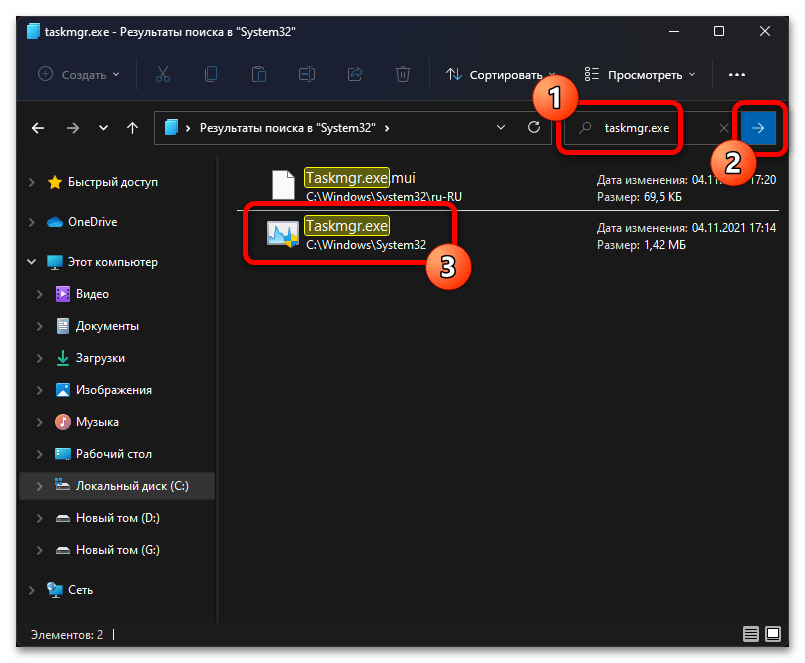Click the Copy icon in toolbar
This screenshot has width=805, height=663.
211,74
